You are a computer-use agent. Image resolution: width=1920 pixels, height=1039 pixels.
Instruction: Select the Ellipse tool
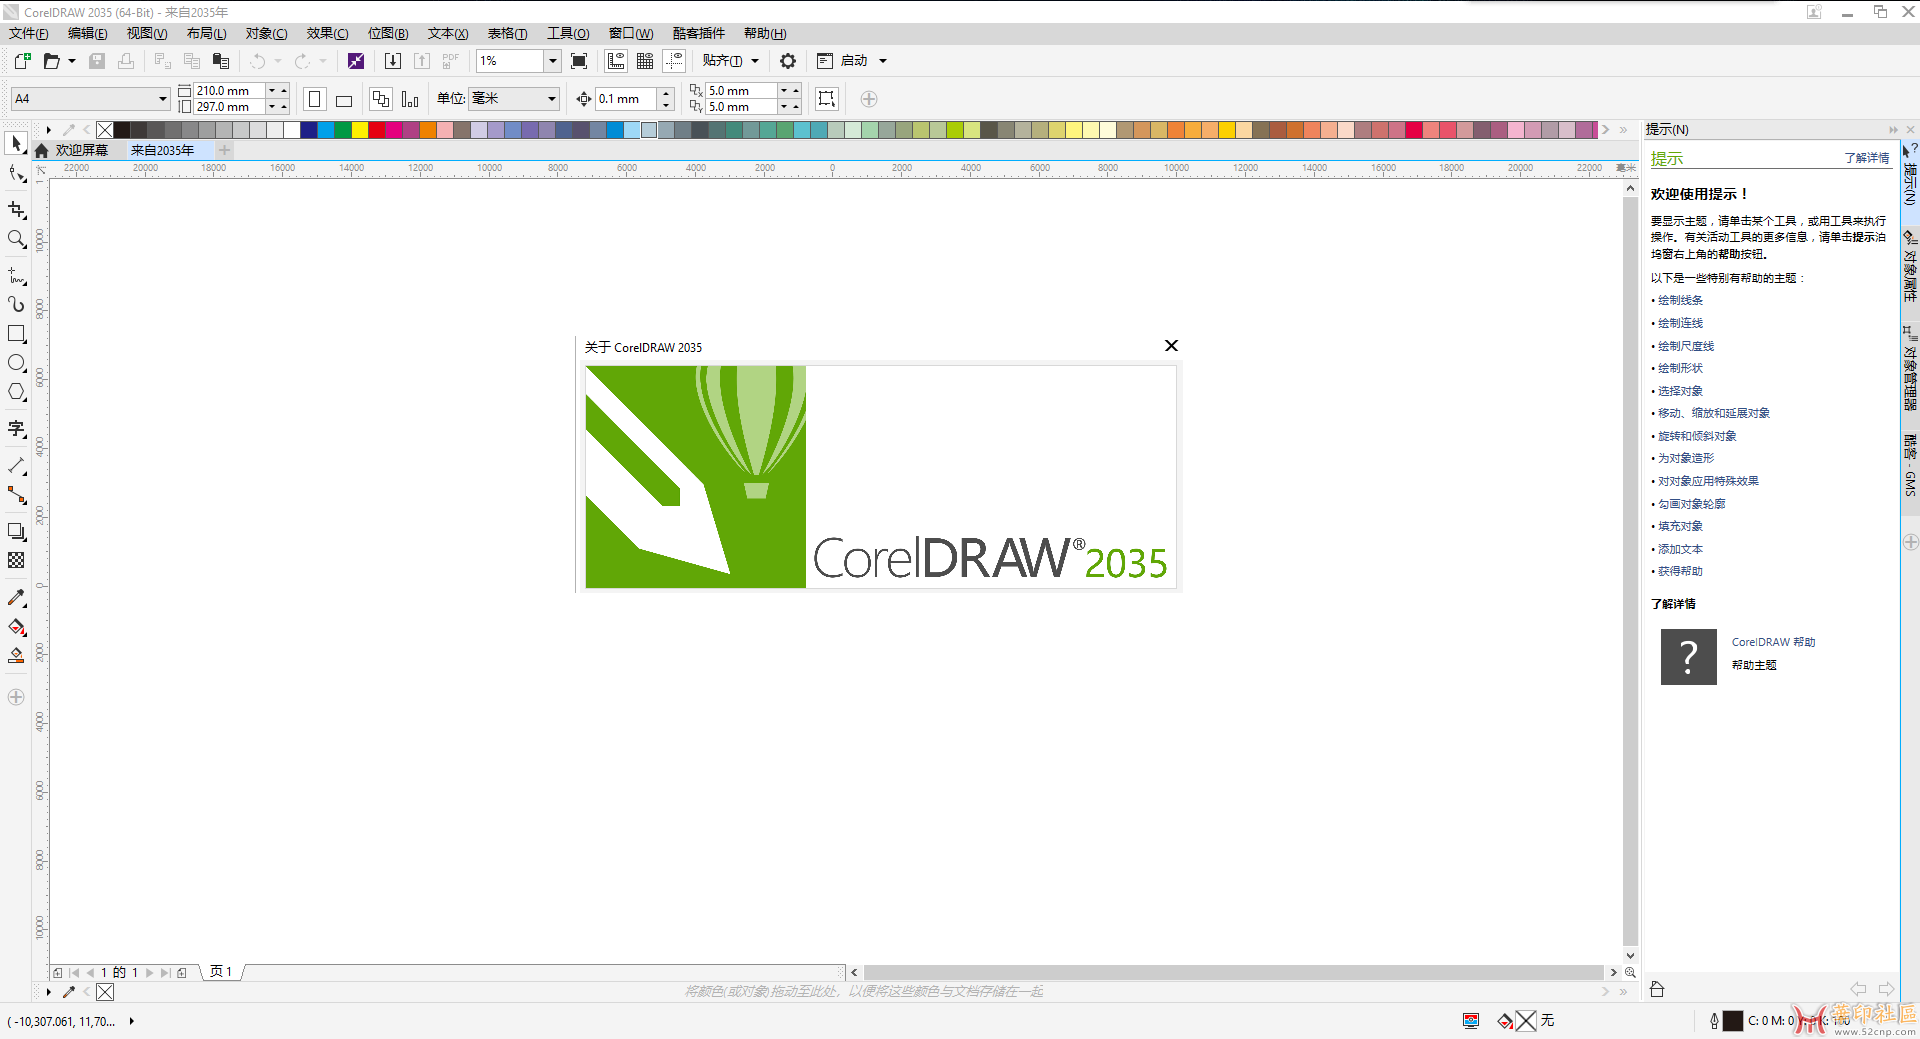(x=17, y=363)
